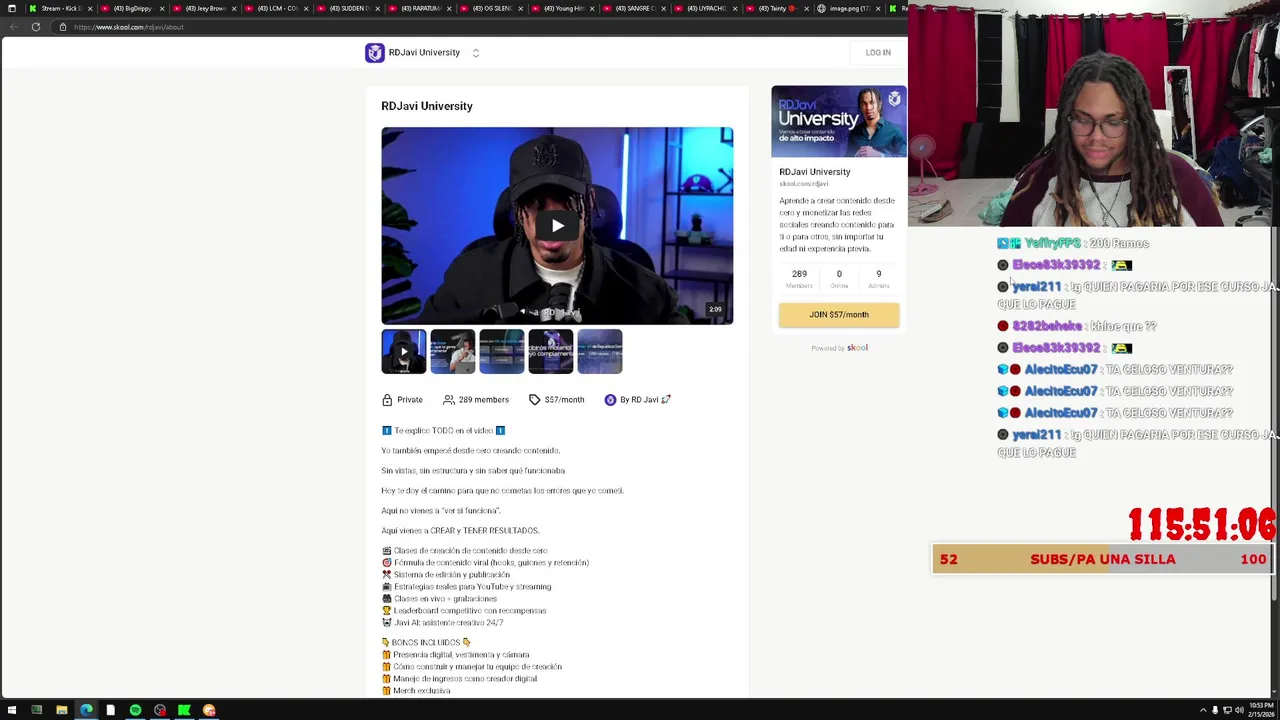
Task: Switch to the '(43) BigDrippy' browser tab
Action: click(x=132, y=8)
